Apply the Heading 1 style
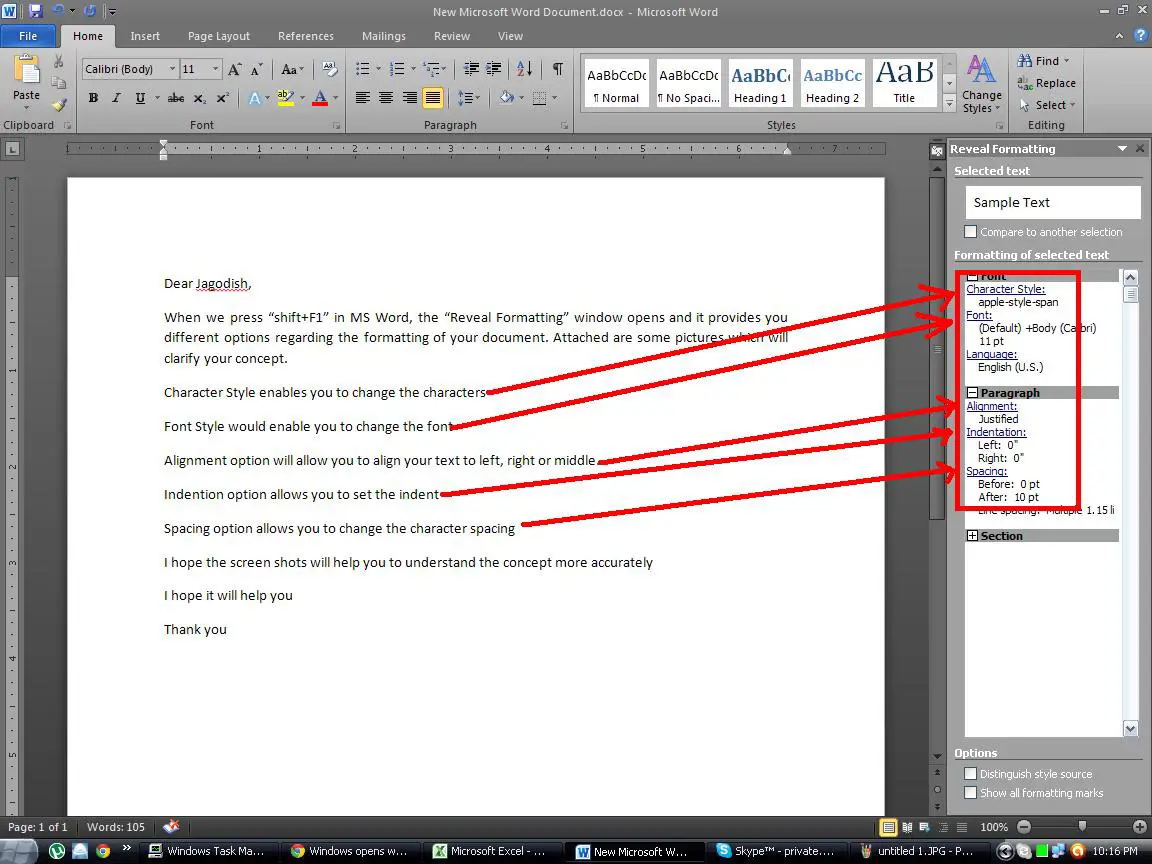1152x864 pixels. pyautogui.click(x=760, y=84)
